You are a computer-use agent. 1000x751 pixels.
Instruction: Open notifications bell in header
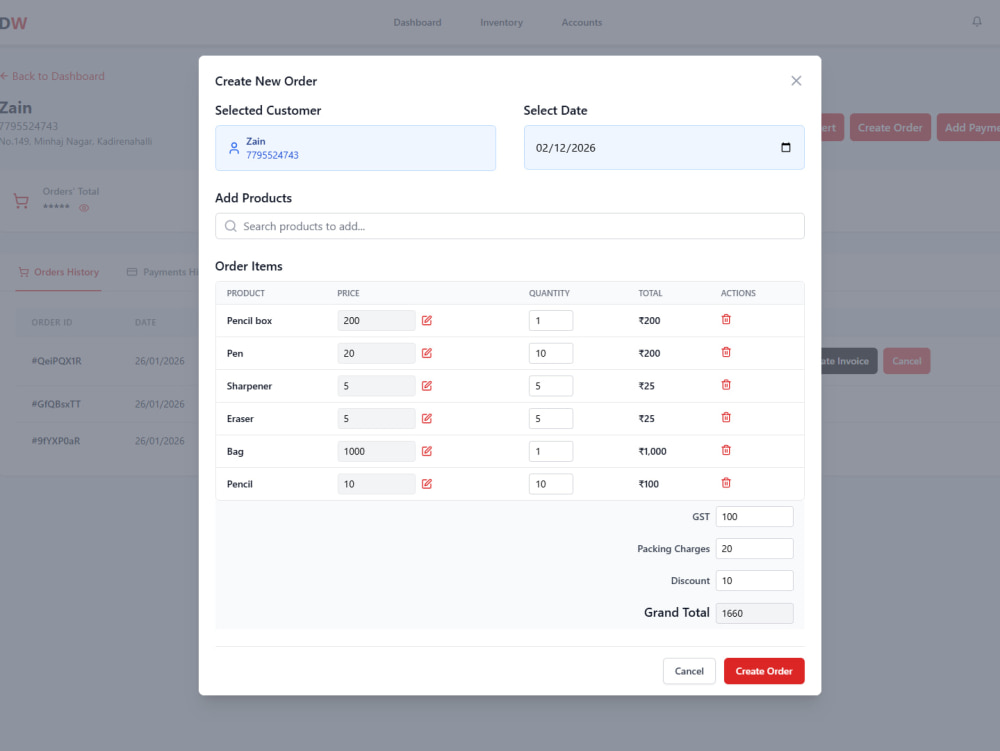976,22
